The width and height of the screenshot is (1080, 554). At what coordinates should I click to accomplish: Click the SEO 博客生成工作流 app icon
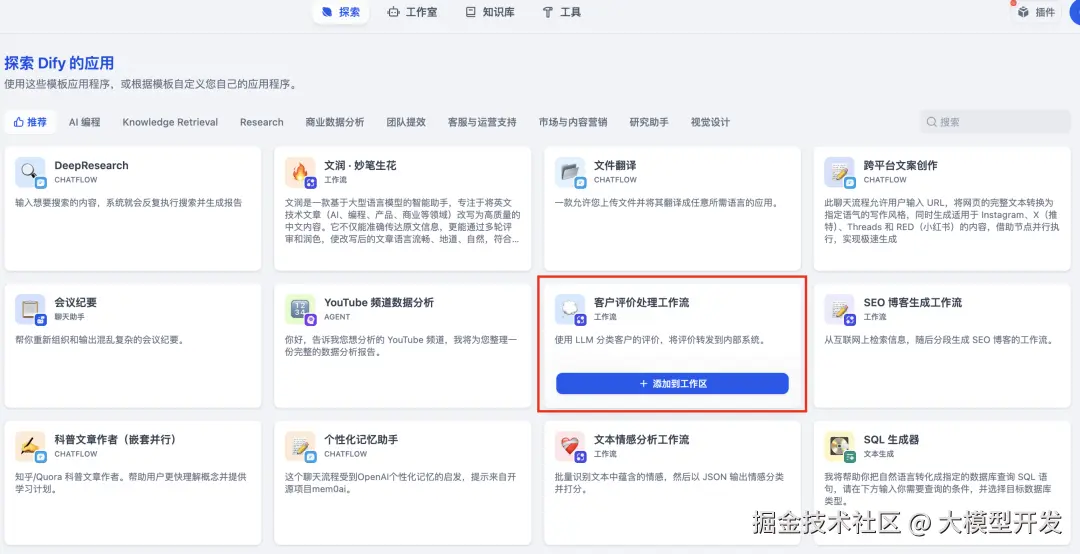(840, 309)
